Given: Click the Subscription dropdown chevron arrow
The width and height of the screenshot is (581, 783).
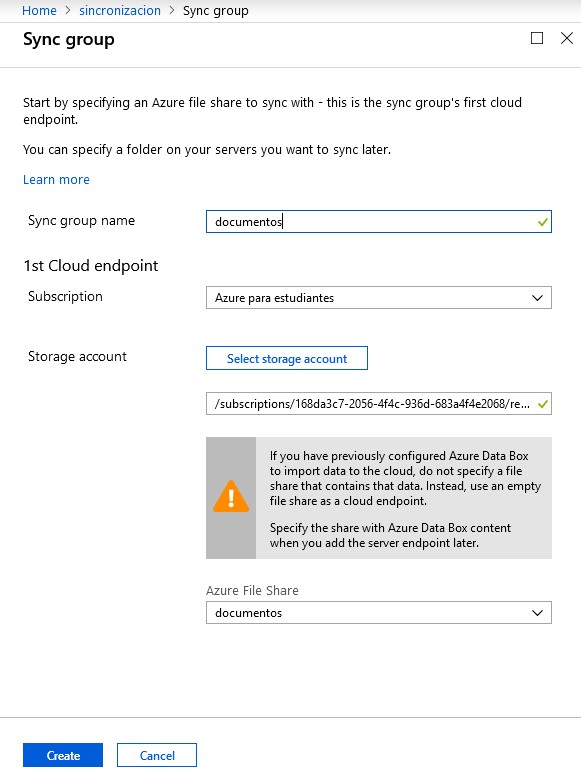Looking at the screenshot, I should 538,298.
